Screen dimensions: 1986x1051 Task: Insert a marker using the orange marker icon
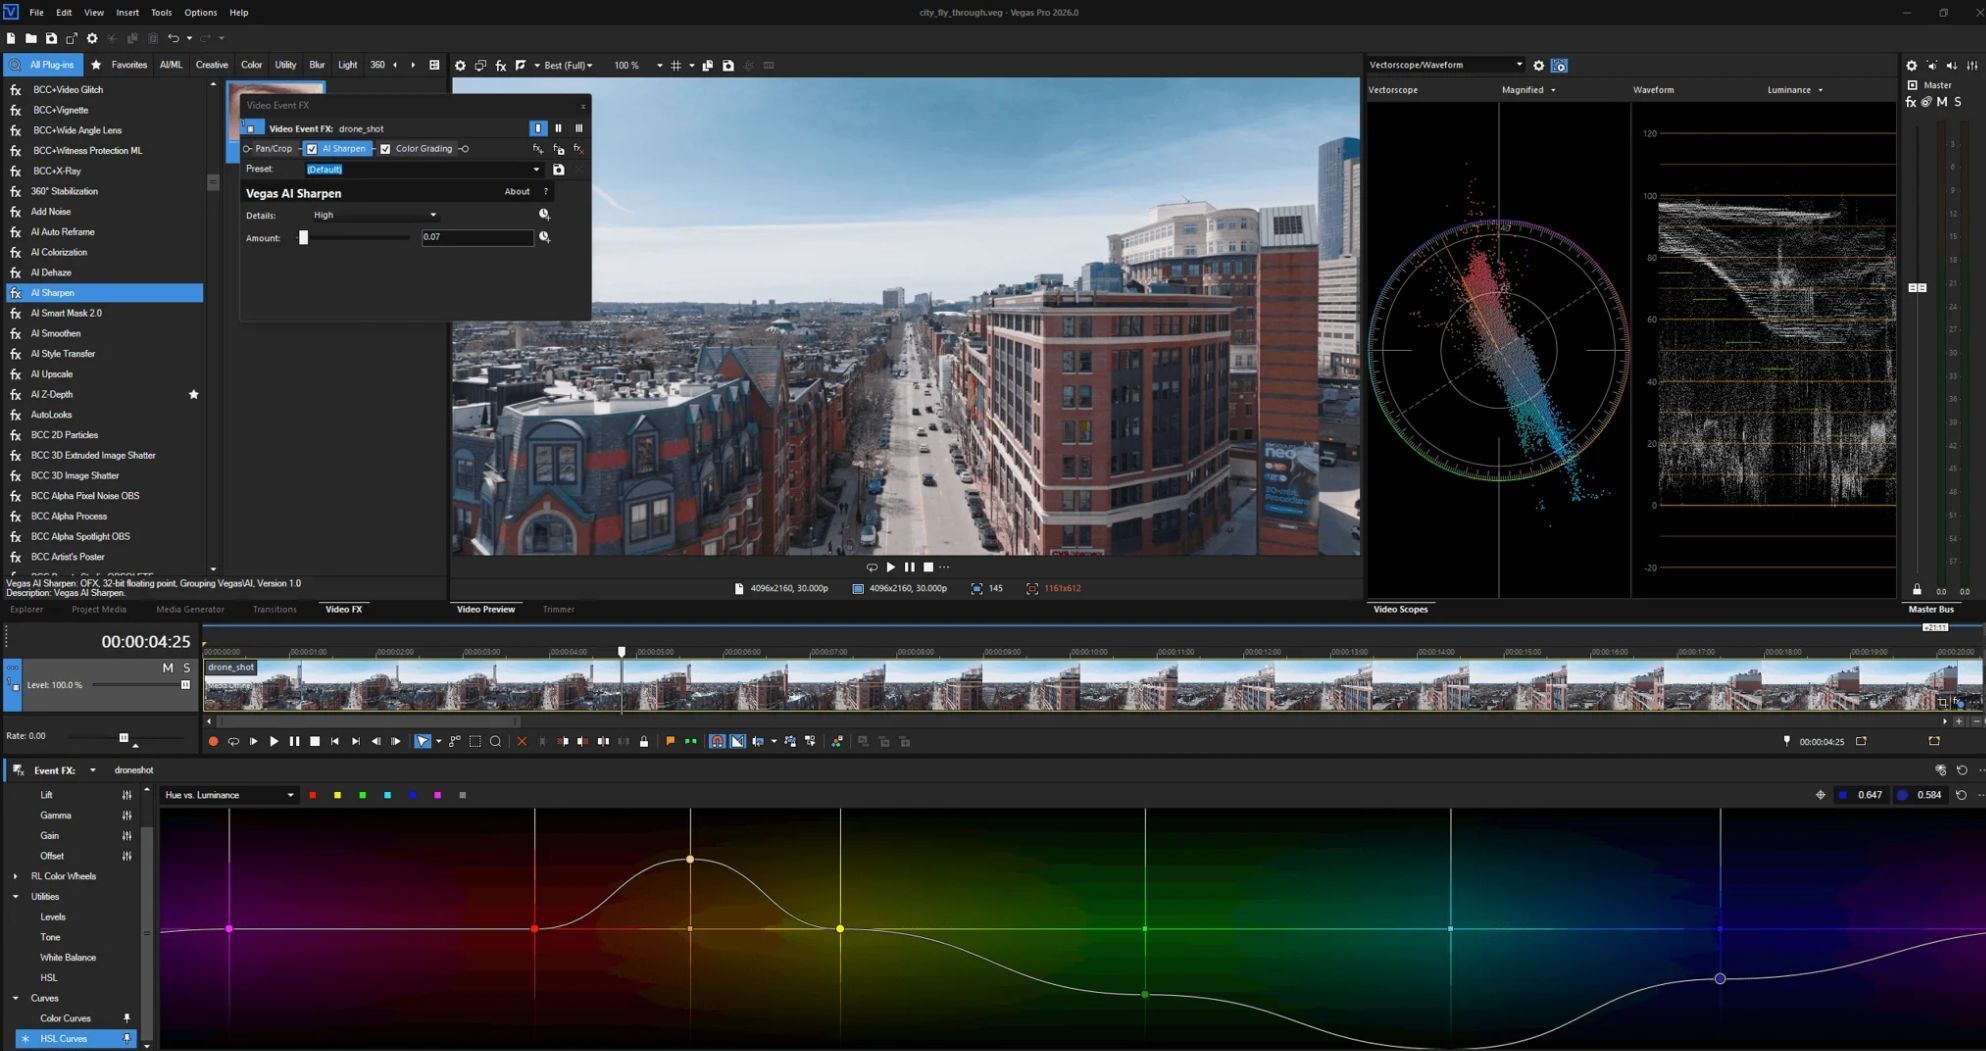[670, 742]
